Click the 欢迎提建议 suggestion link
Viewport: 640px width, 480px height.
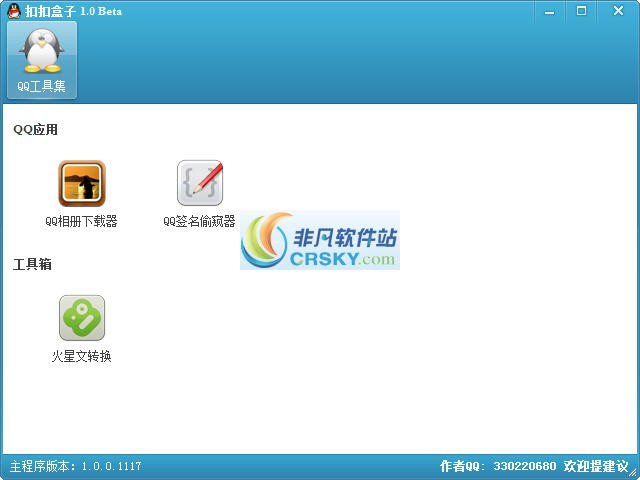pos(596,466)
